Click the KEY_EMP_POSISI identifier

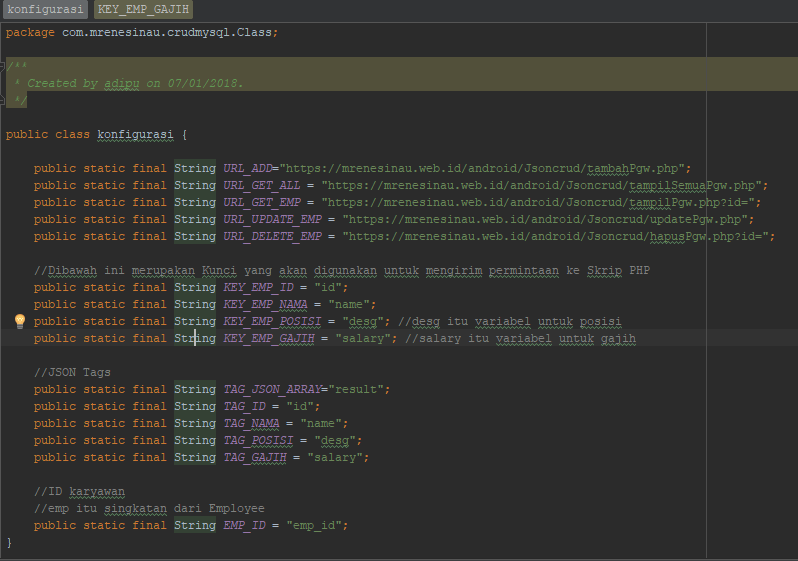(272, 321)
